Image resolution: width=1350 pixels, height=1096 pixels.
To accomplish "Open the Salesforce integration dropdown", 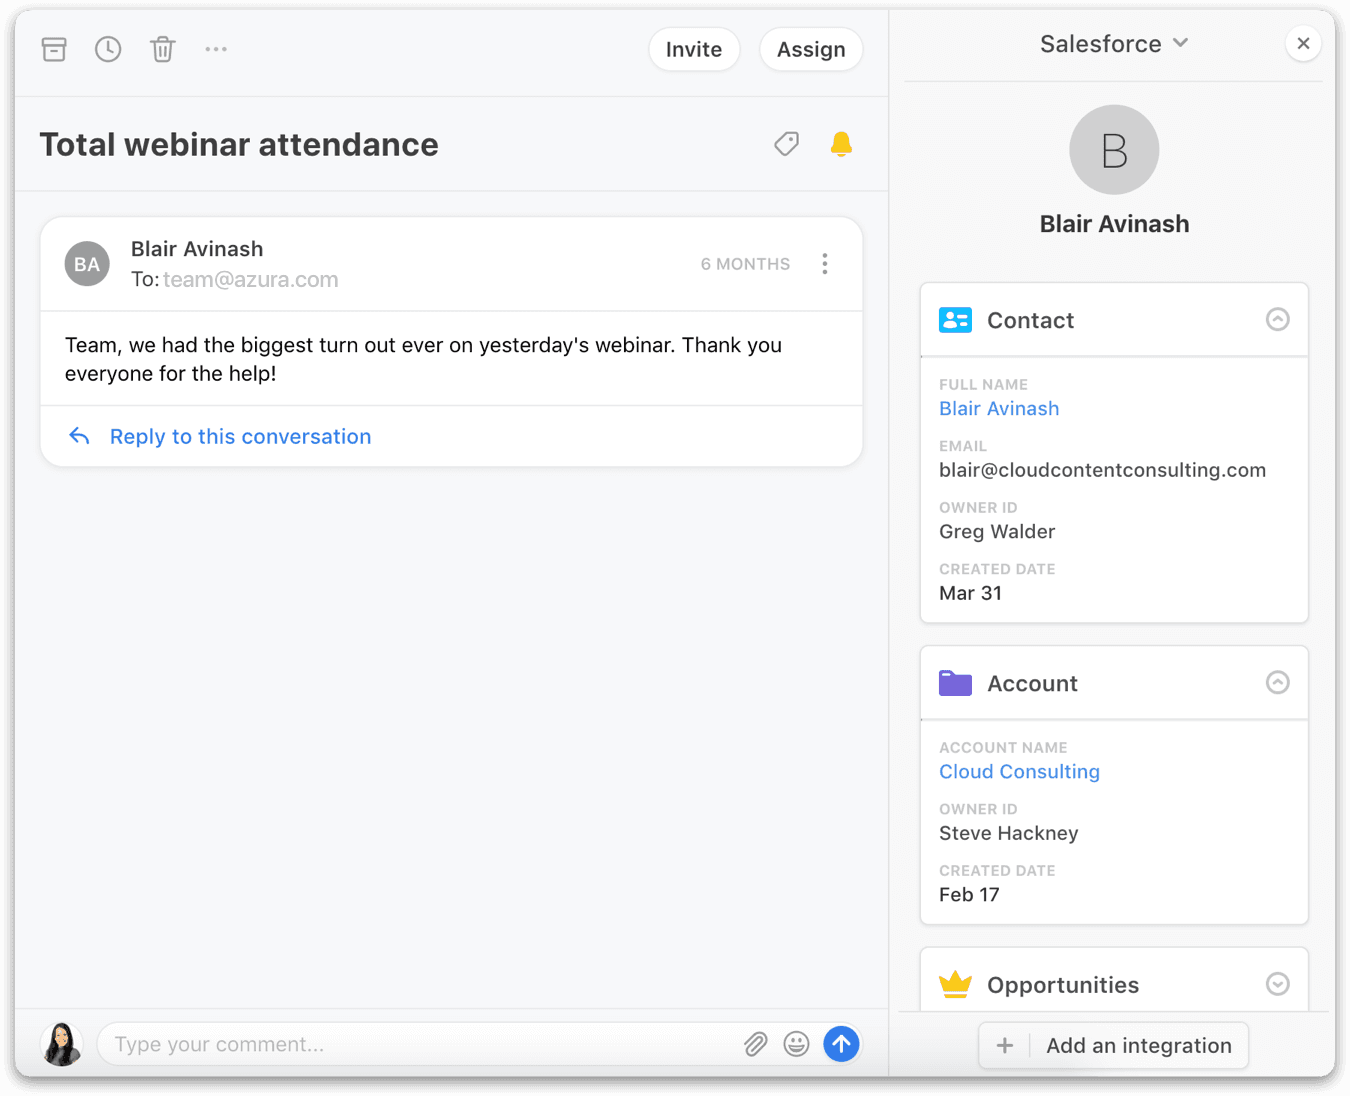I will [1113, 44].
